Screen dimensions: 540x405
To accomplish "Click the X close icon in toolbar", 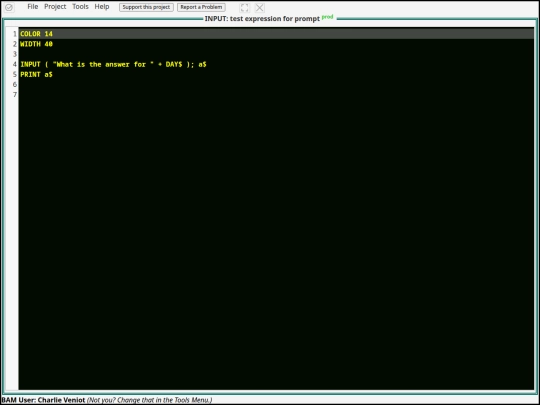I will 260,8.
